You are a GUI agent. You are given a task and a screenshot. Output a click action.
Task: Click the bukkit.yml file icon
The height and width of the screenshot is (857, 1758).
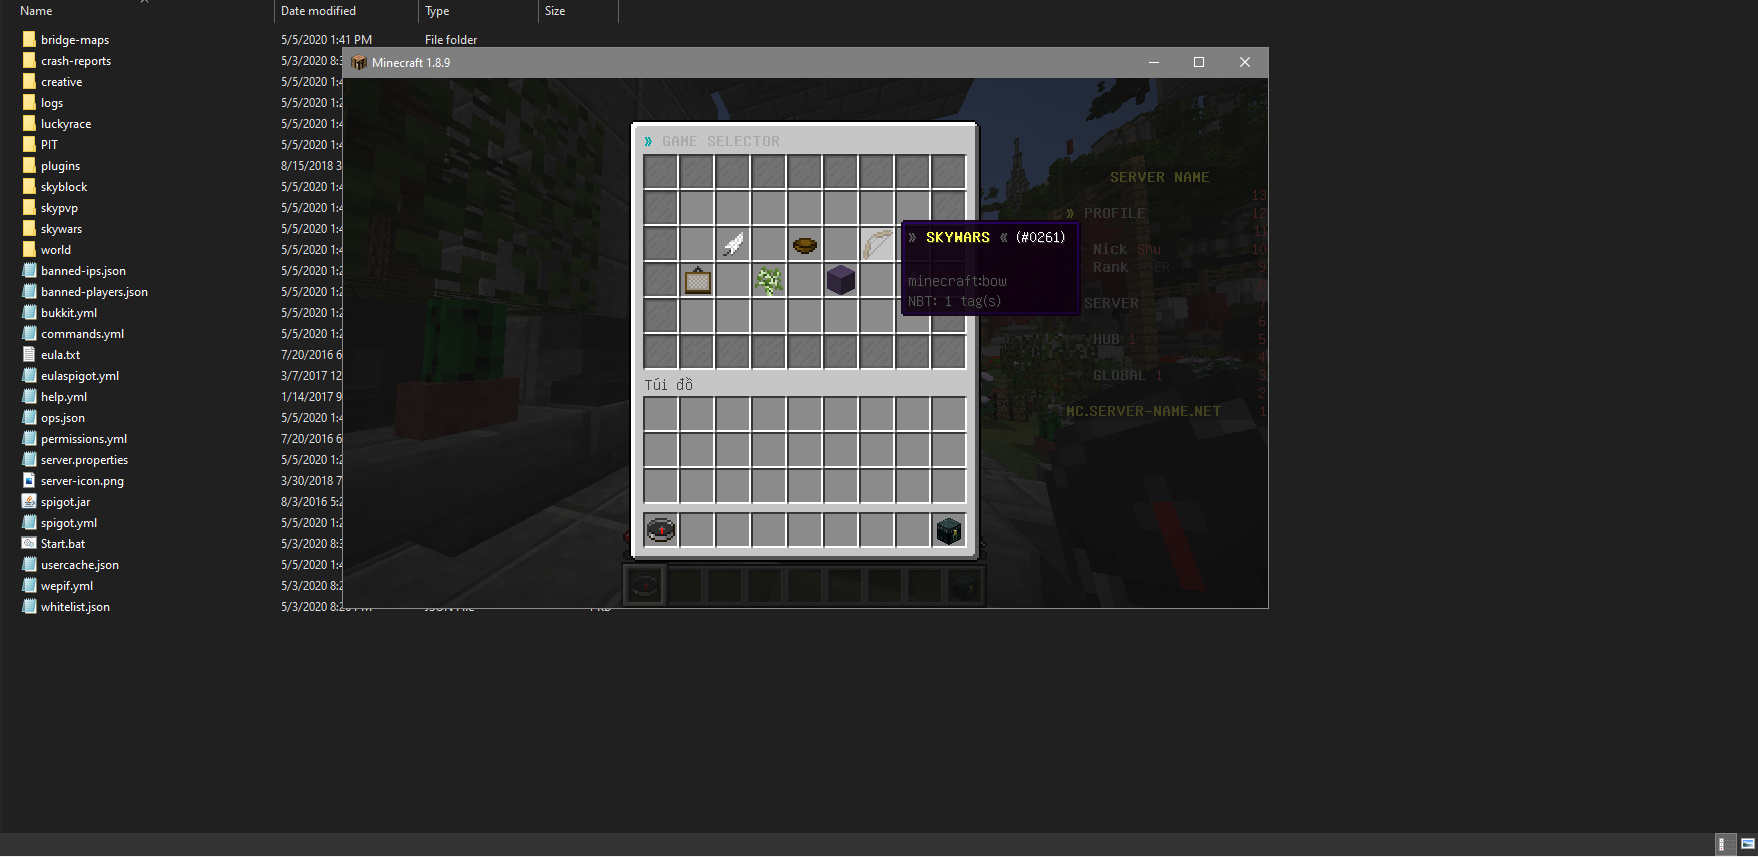tap(29, 313)
